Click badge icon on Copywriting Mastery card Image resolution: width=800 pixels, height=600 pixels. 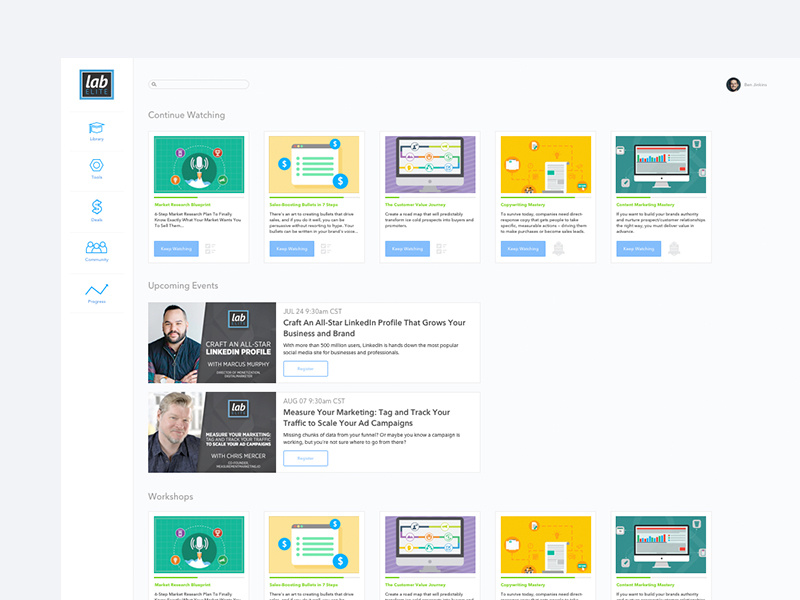[x=559, y=248]
